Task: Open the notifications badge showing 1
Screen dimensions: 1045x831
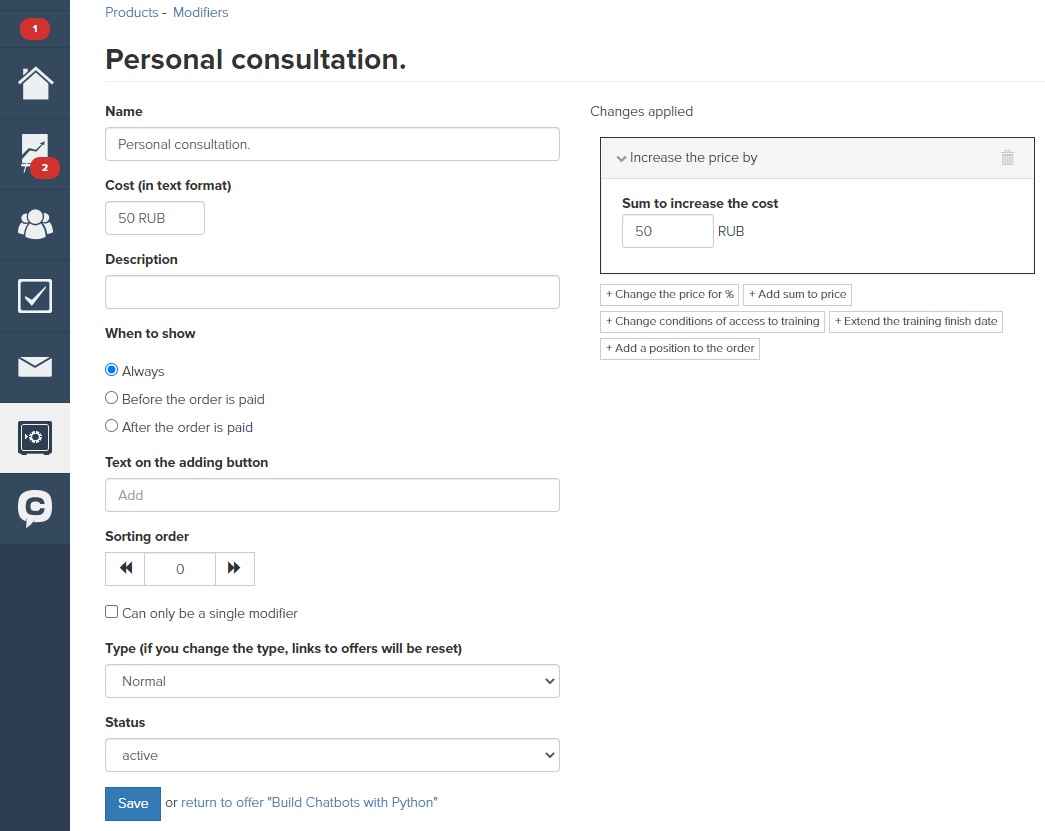Action: (35, 29)
